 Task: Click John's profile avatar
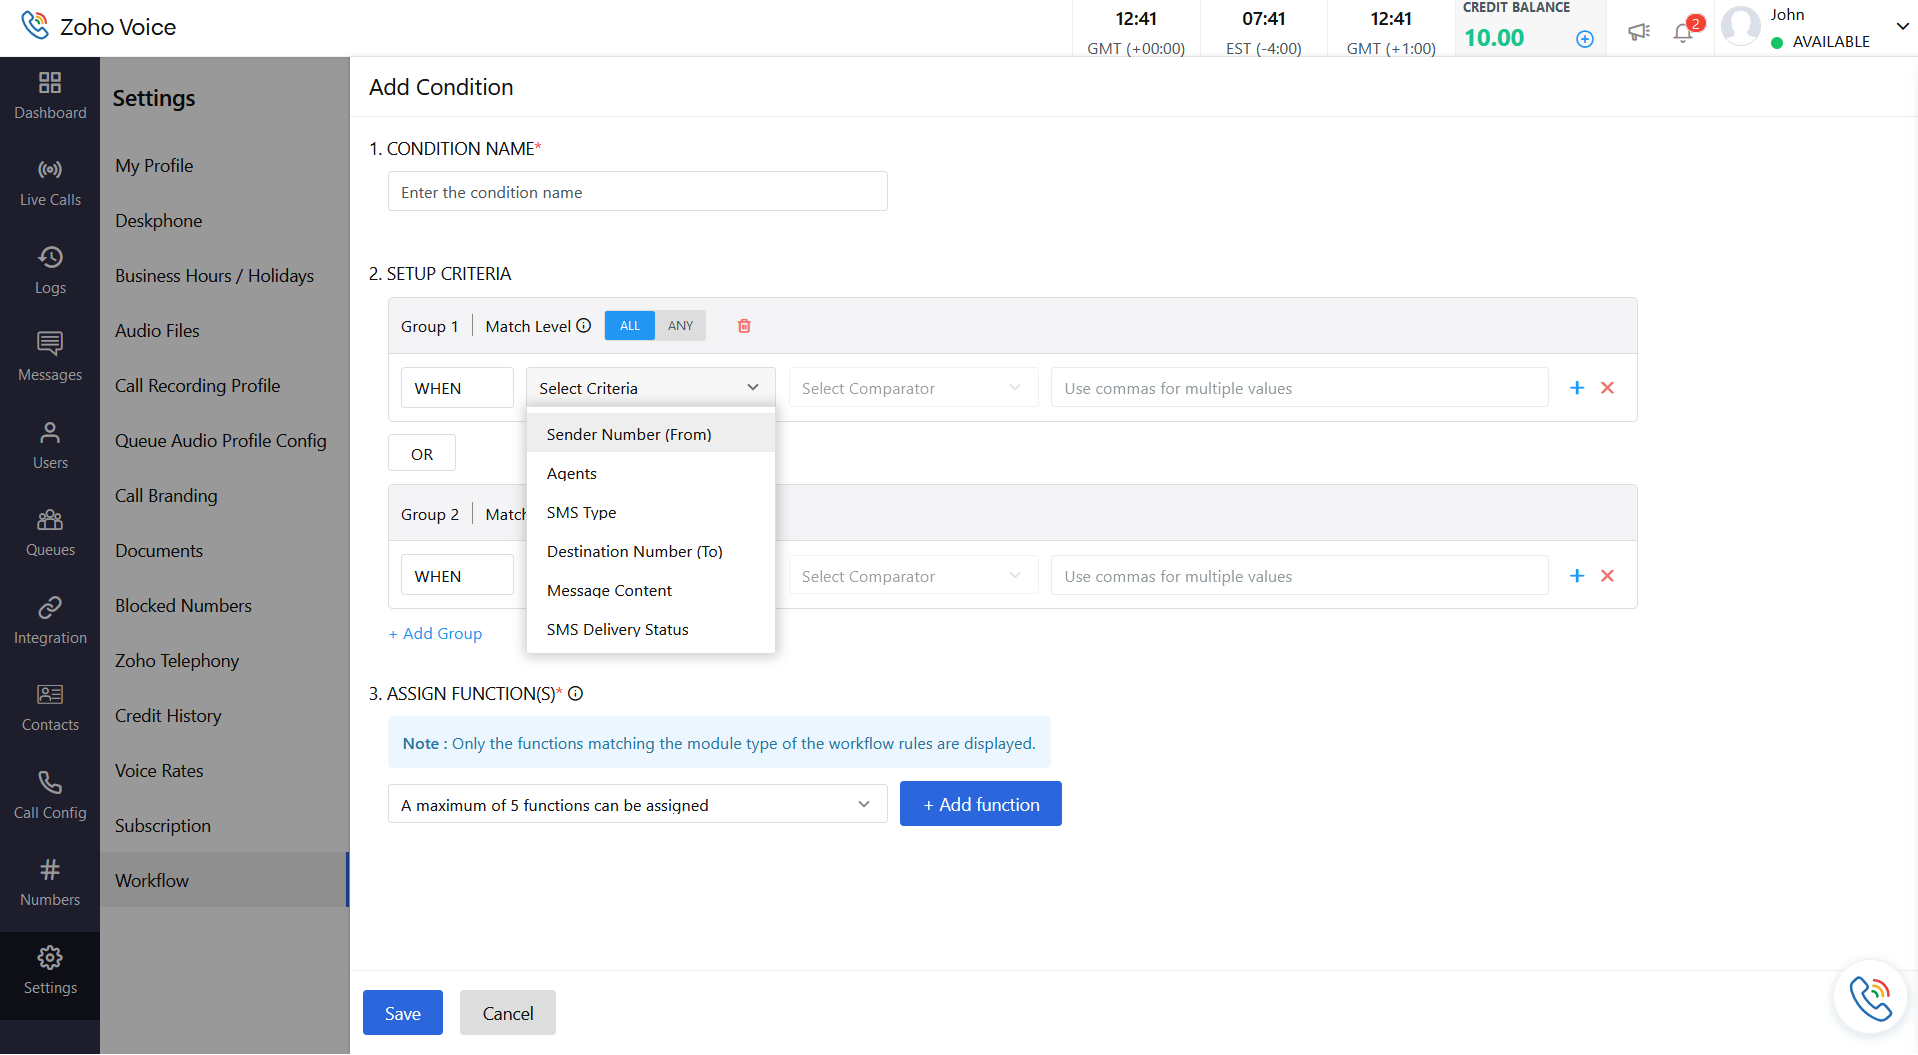click(x=1741, y=27)
